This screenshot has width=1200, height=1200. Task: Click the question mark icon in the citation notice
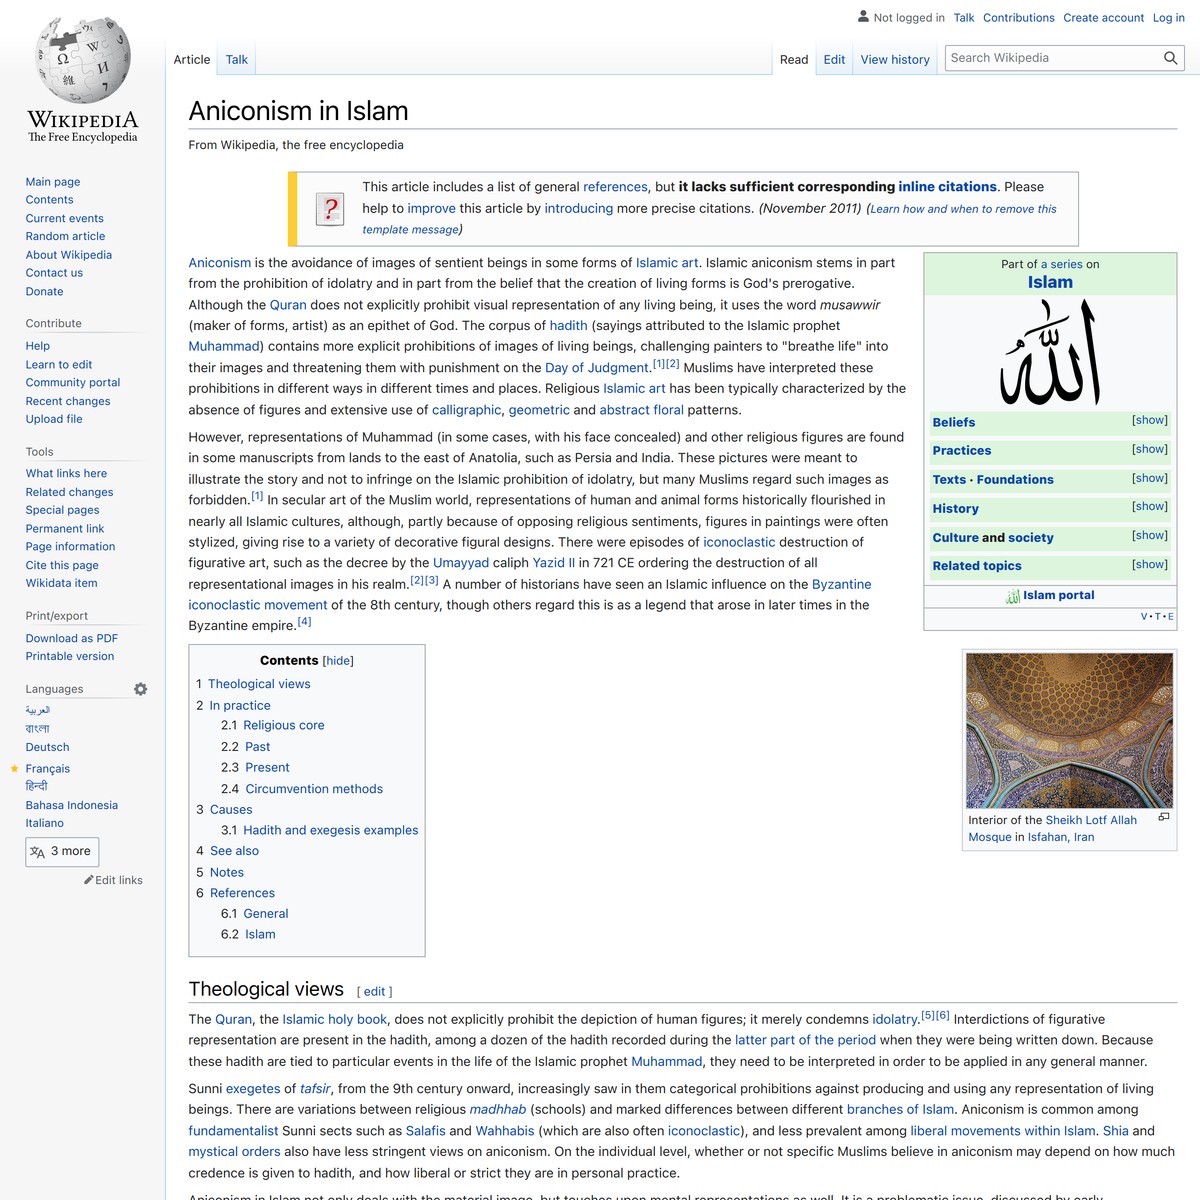pyautogui.click(x=330, y=208)
